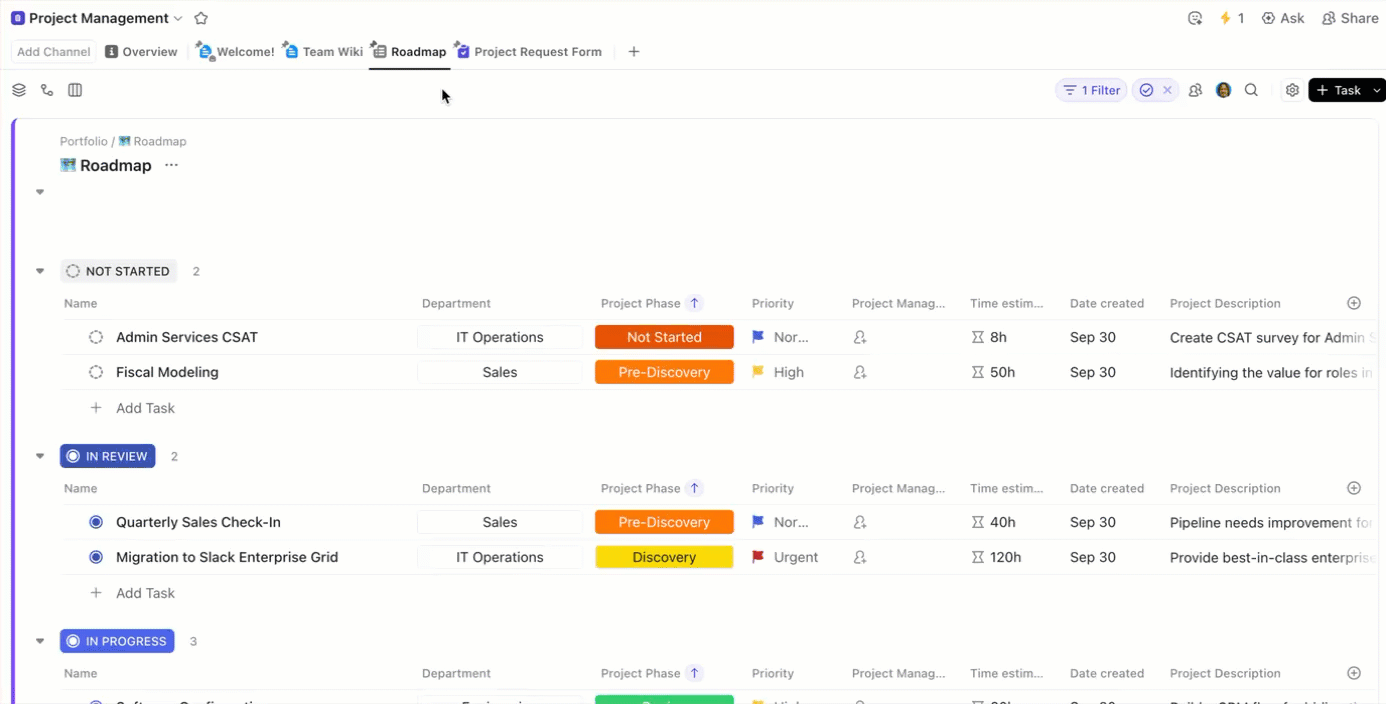Select the columns layout icon in the toolbar
The width and height of the screenshot is (1386, 704).
tap(74, 89)
